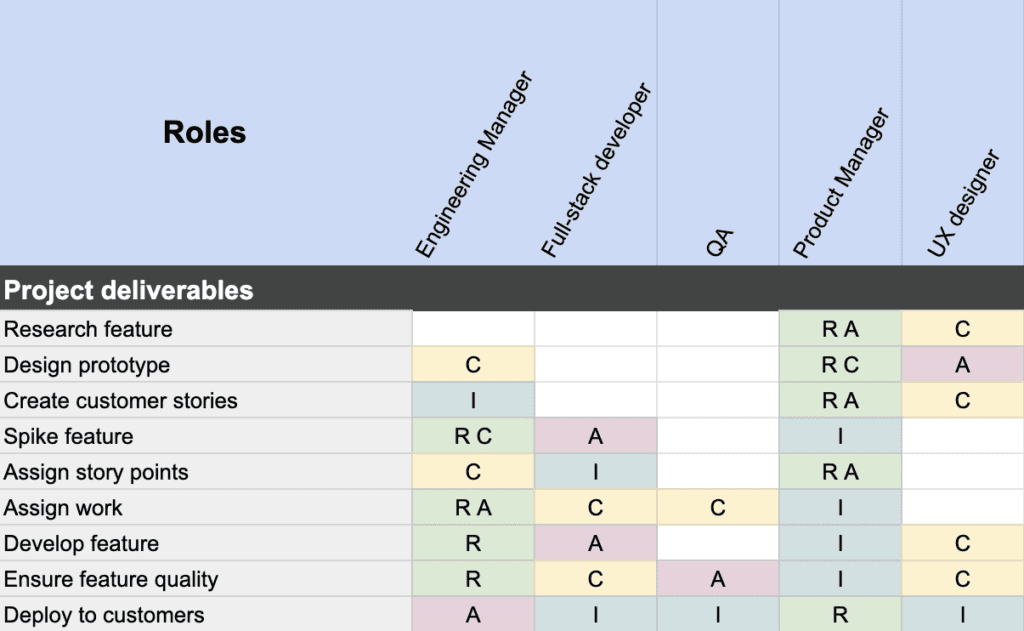Select UX designer cell in Design prototype row

(x=962, y=365)
